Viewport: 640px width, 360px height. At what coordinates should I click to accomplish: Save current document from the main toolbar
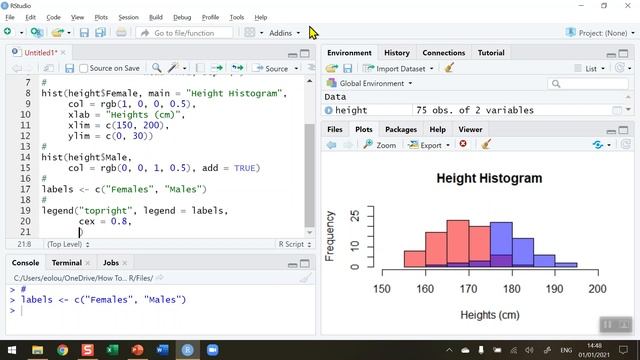84,33
